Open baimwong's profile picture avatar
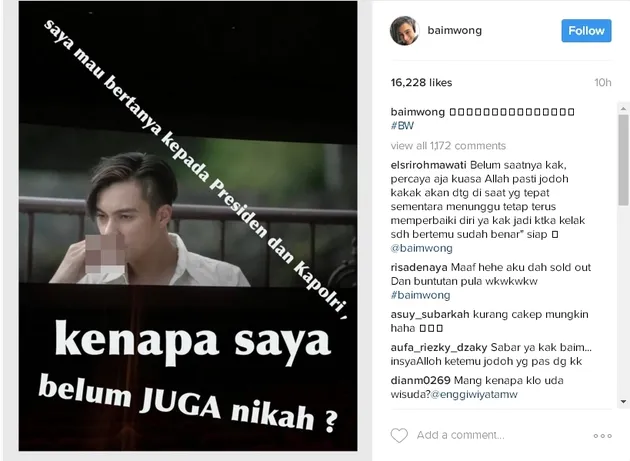Screen dimensions: 630x461 [x=405, y=31]
